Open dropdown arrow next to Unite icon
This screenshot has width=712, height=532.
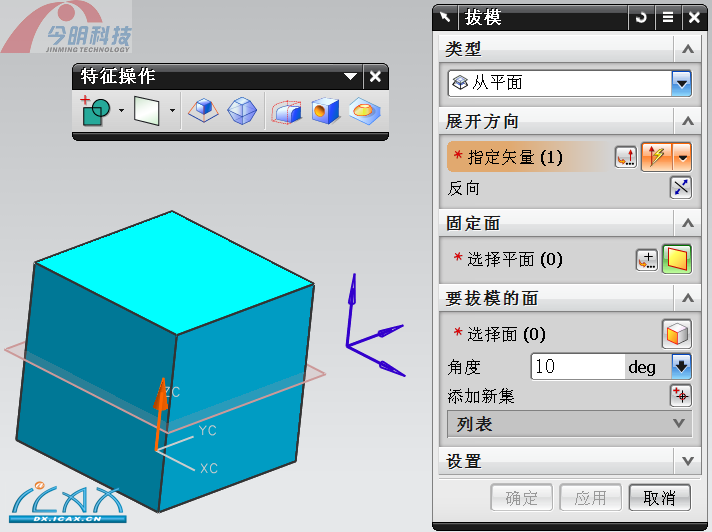(x=121, y=110)
